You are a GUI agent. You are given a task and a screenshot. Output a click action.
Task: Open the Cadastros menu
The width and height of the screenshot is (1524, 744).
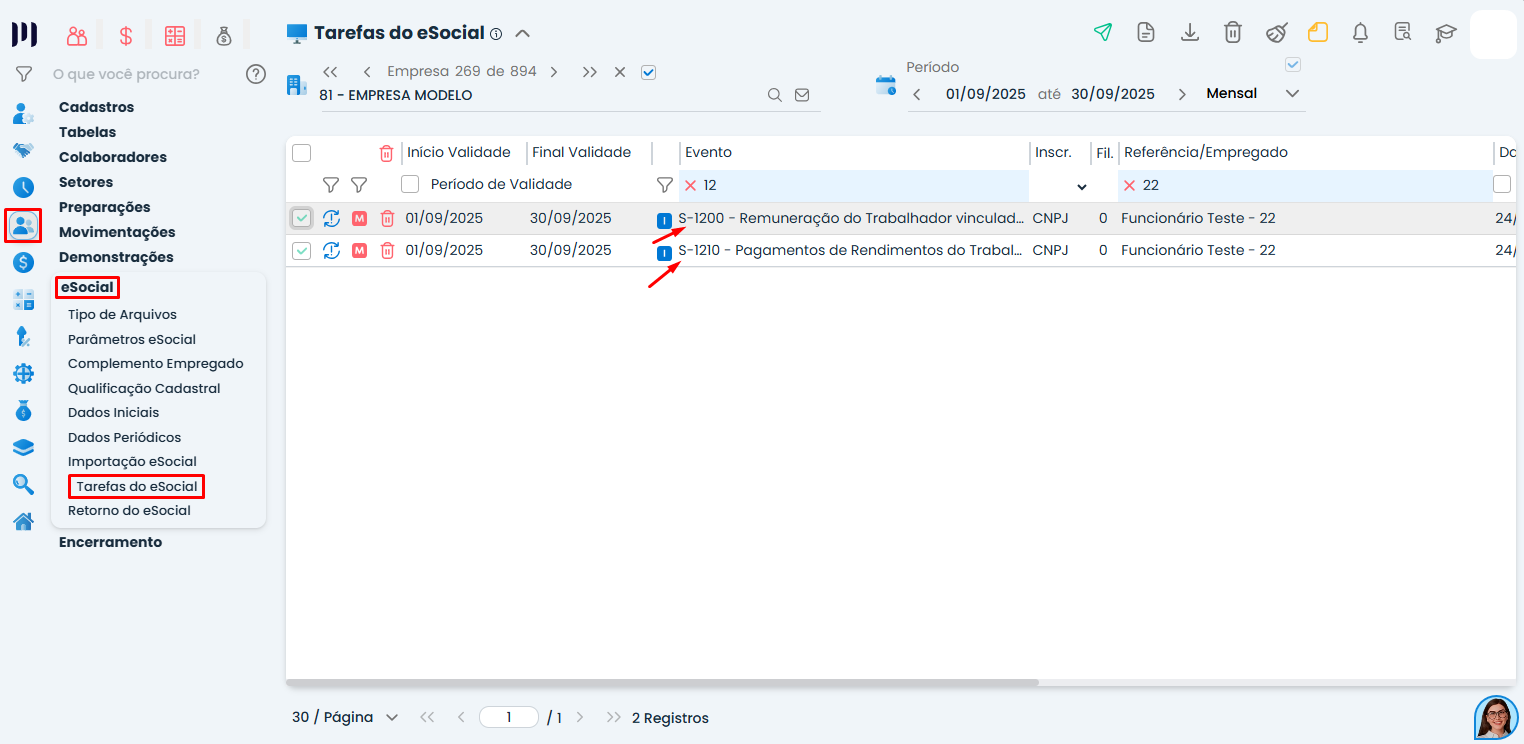96,107
